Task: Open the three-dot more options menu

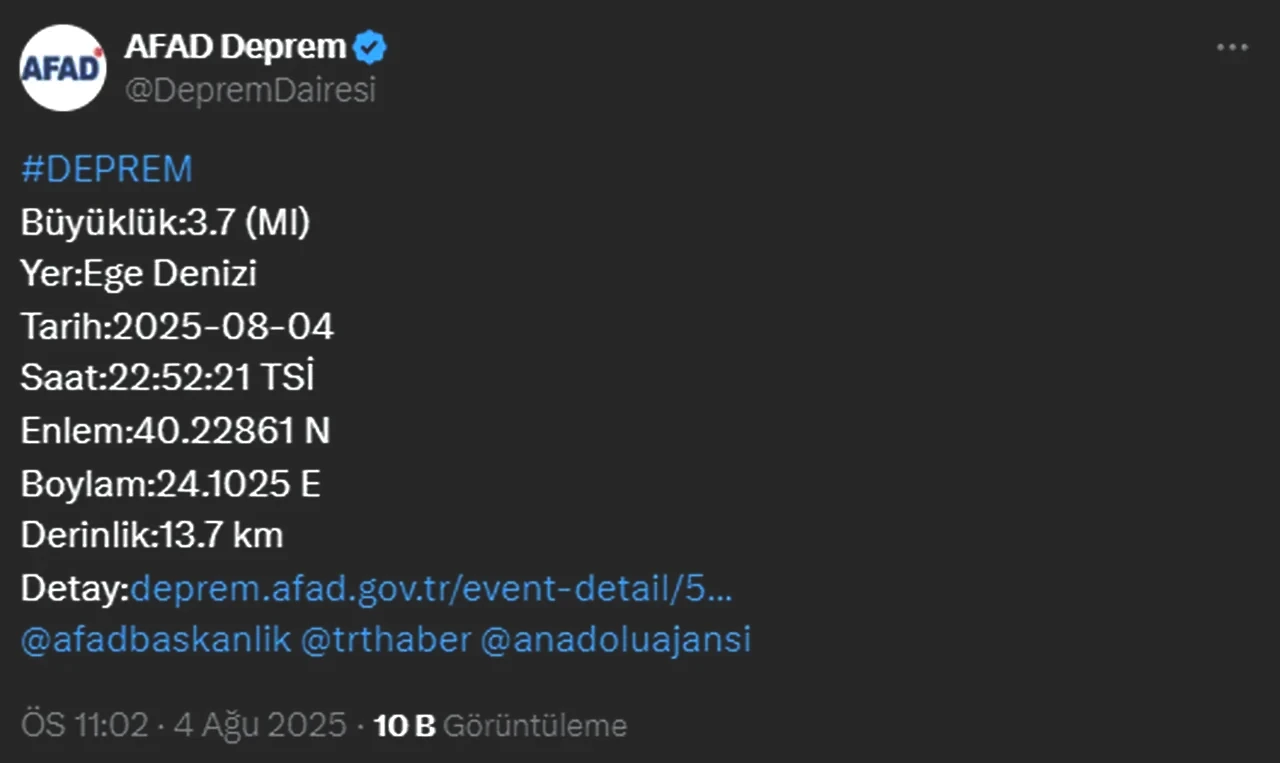Action: pos(1232,48)
